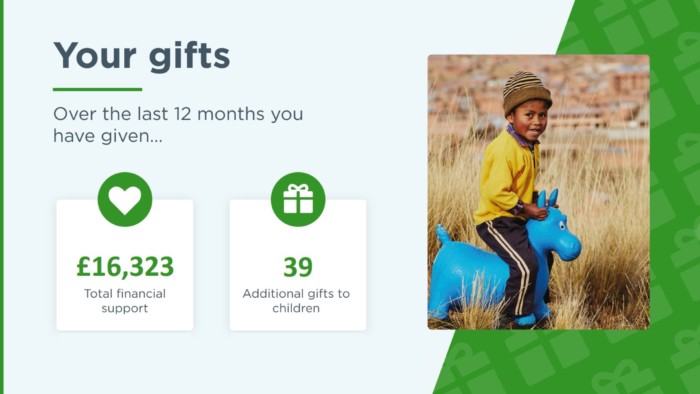Image resolution: width=700 pixels, height=394 pixels.
Task: Click the white heart icon
Action: click(x=125, y=199)
